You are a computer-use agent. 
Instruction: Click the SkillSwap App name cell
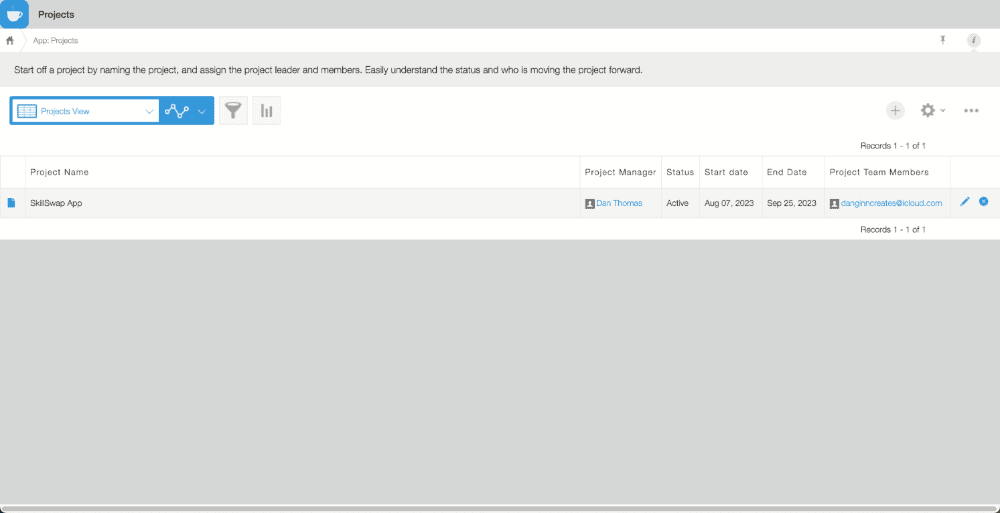click(x=302, y=203)
